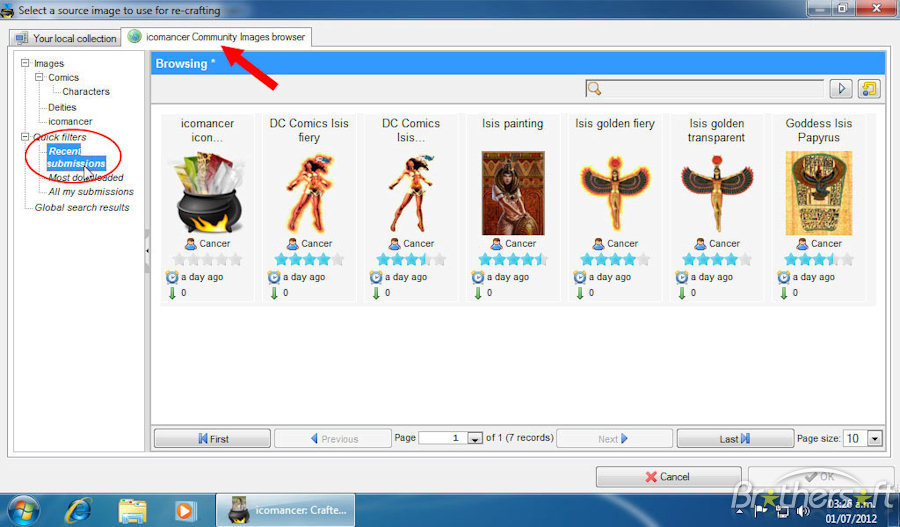Select the Isis golden fiery thumbnail
Viewport: 900px width, 527px height.
(615, 193)
